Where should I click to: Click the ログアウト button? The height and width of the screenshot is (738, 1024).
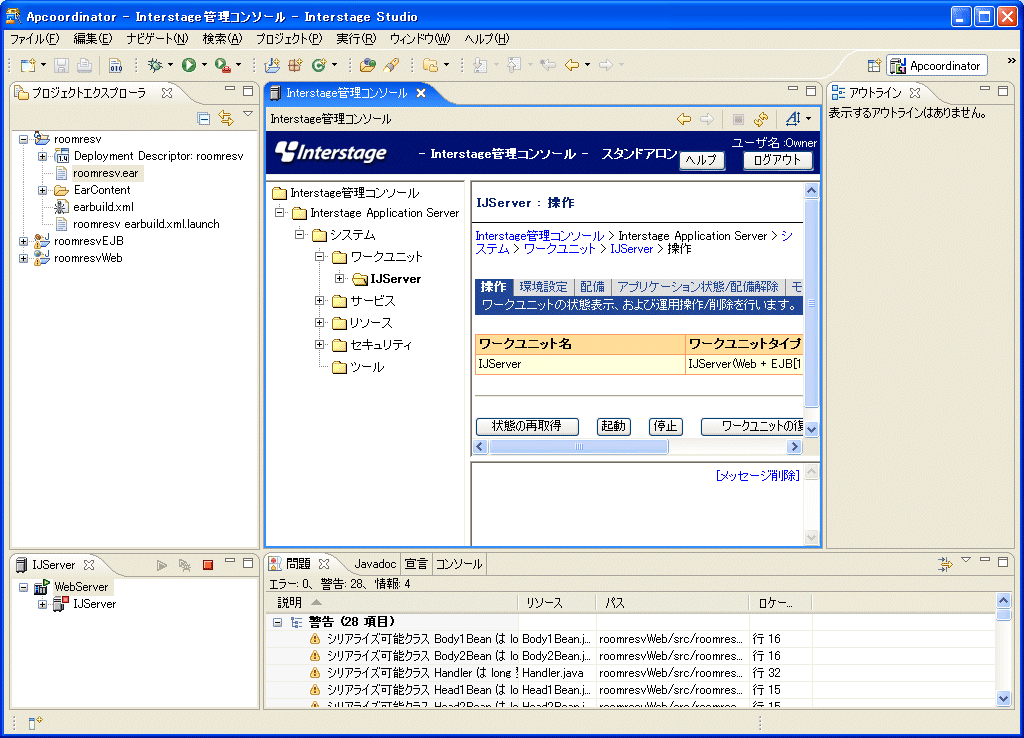(778, 160)
